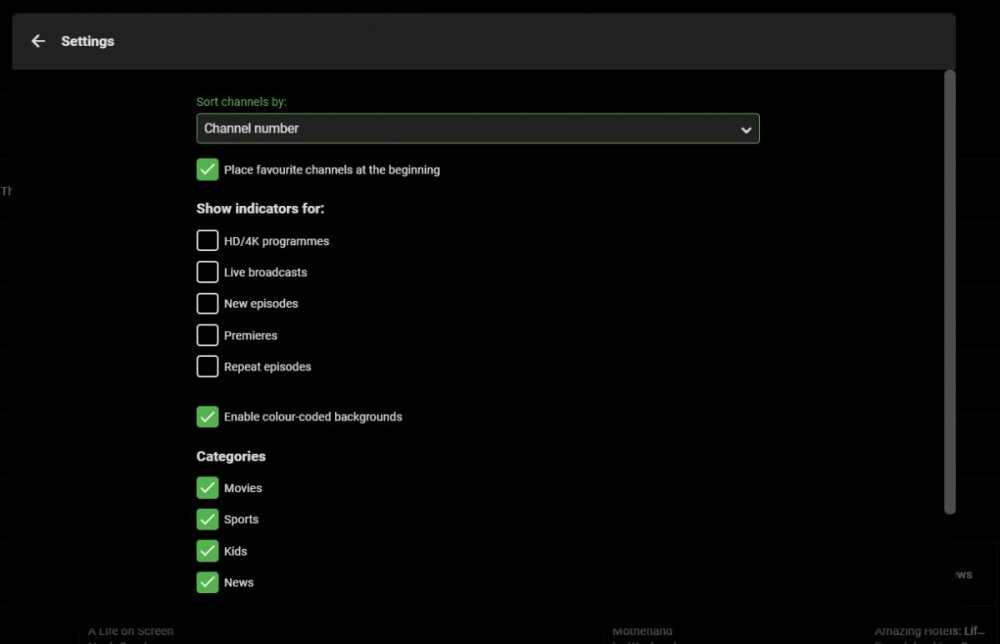
Task: Uncheck the Kids category
Action: coord(207,551)
